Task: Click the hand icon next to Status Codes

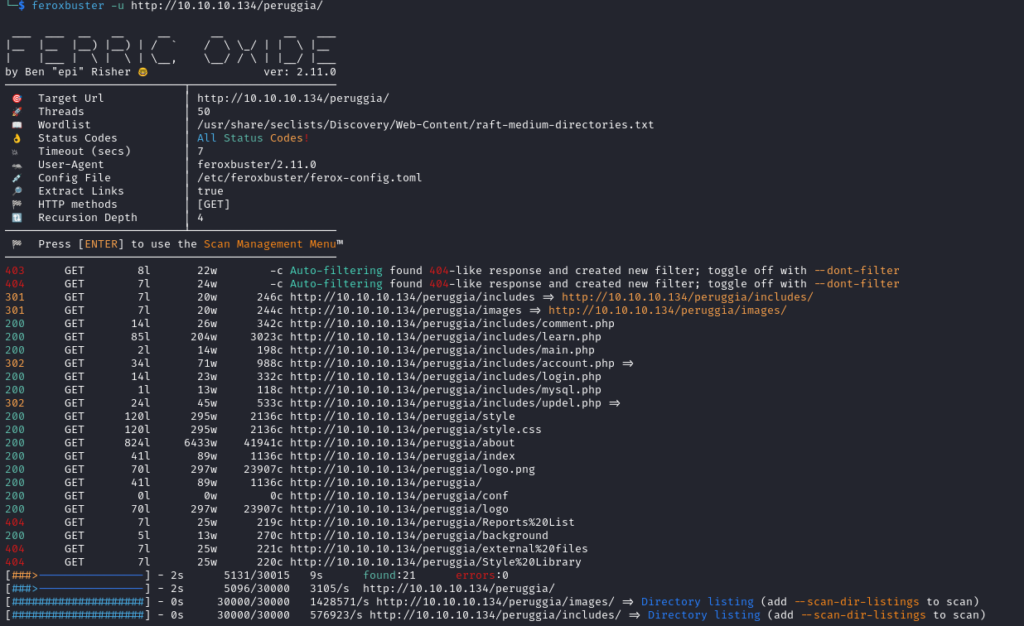Action: pos(16,138)
